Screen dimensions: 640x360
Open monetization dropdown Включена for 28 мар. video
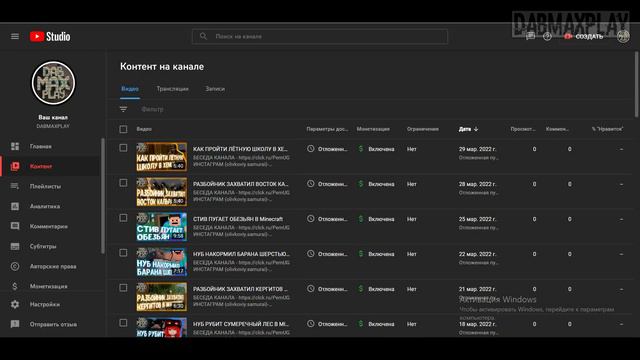point(381,184)
